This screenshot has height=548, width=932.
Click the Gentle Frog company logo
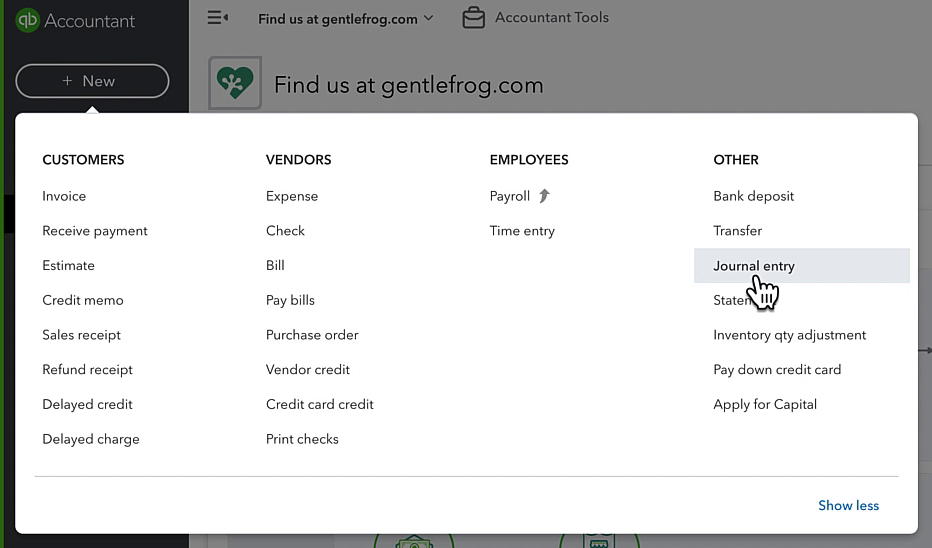[x=235, y=83]
